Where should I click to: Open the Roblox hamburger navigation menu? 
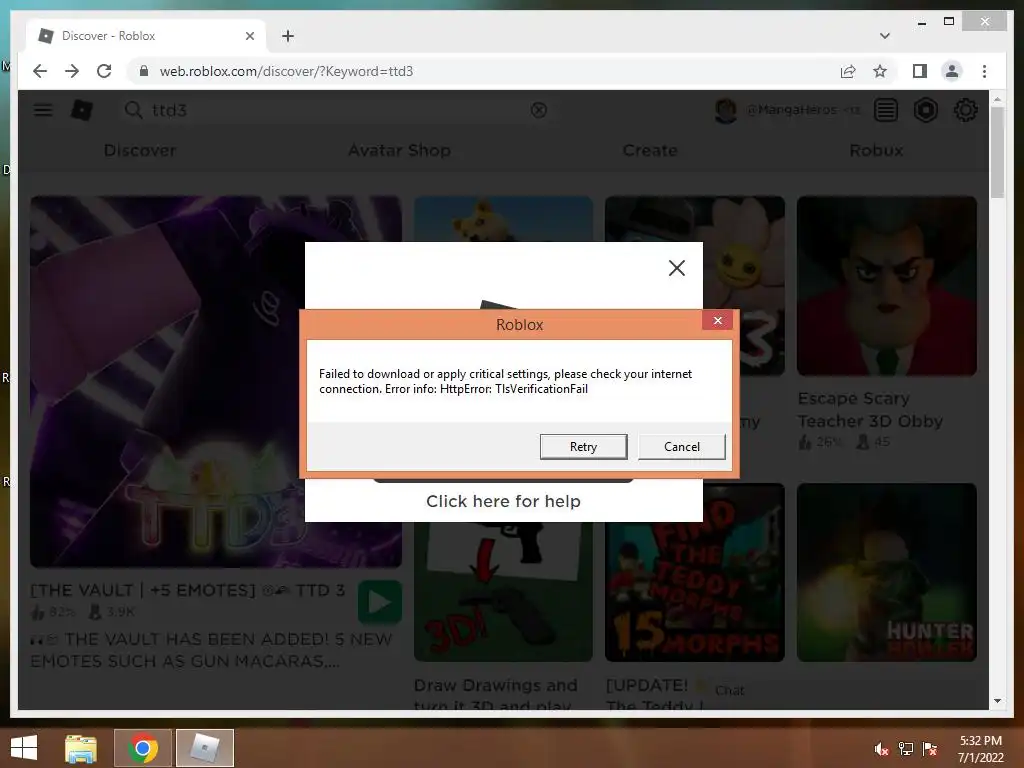(43, 110)
